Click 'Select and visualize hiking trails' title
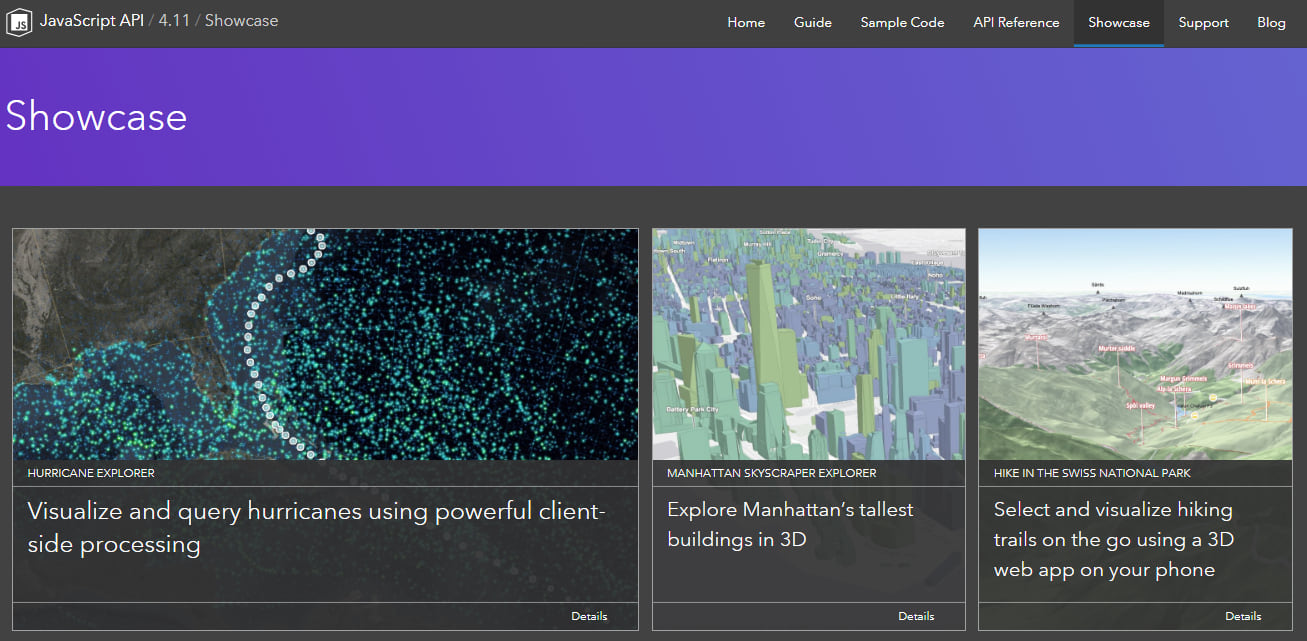The width and height of the screenshot is (1307, 641). tap(1114, 540)
